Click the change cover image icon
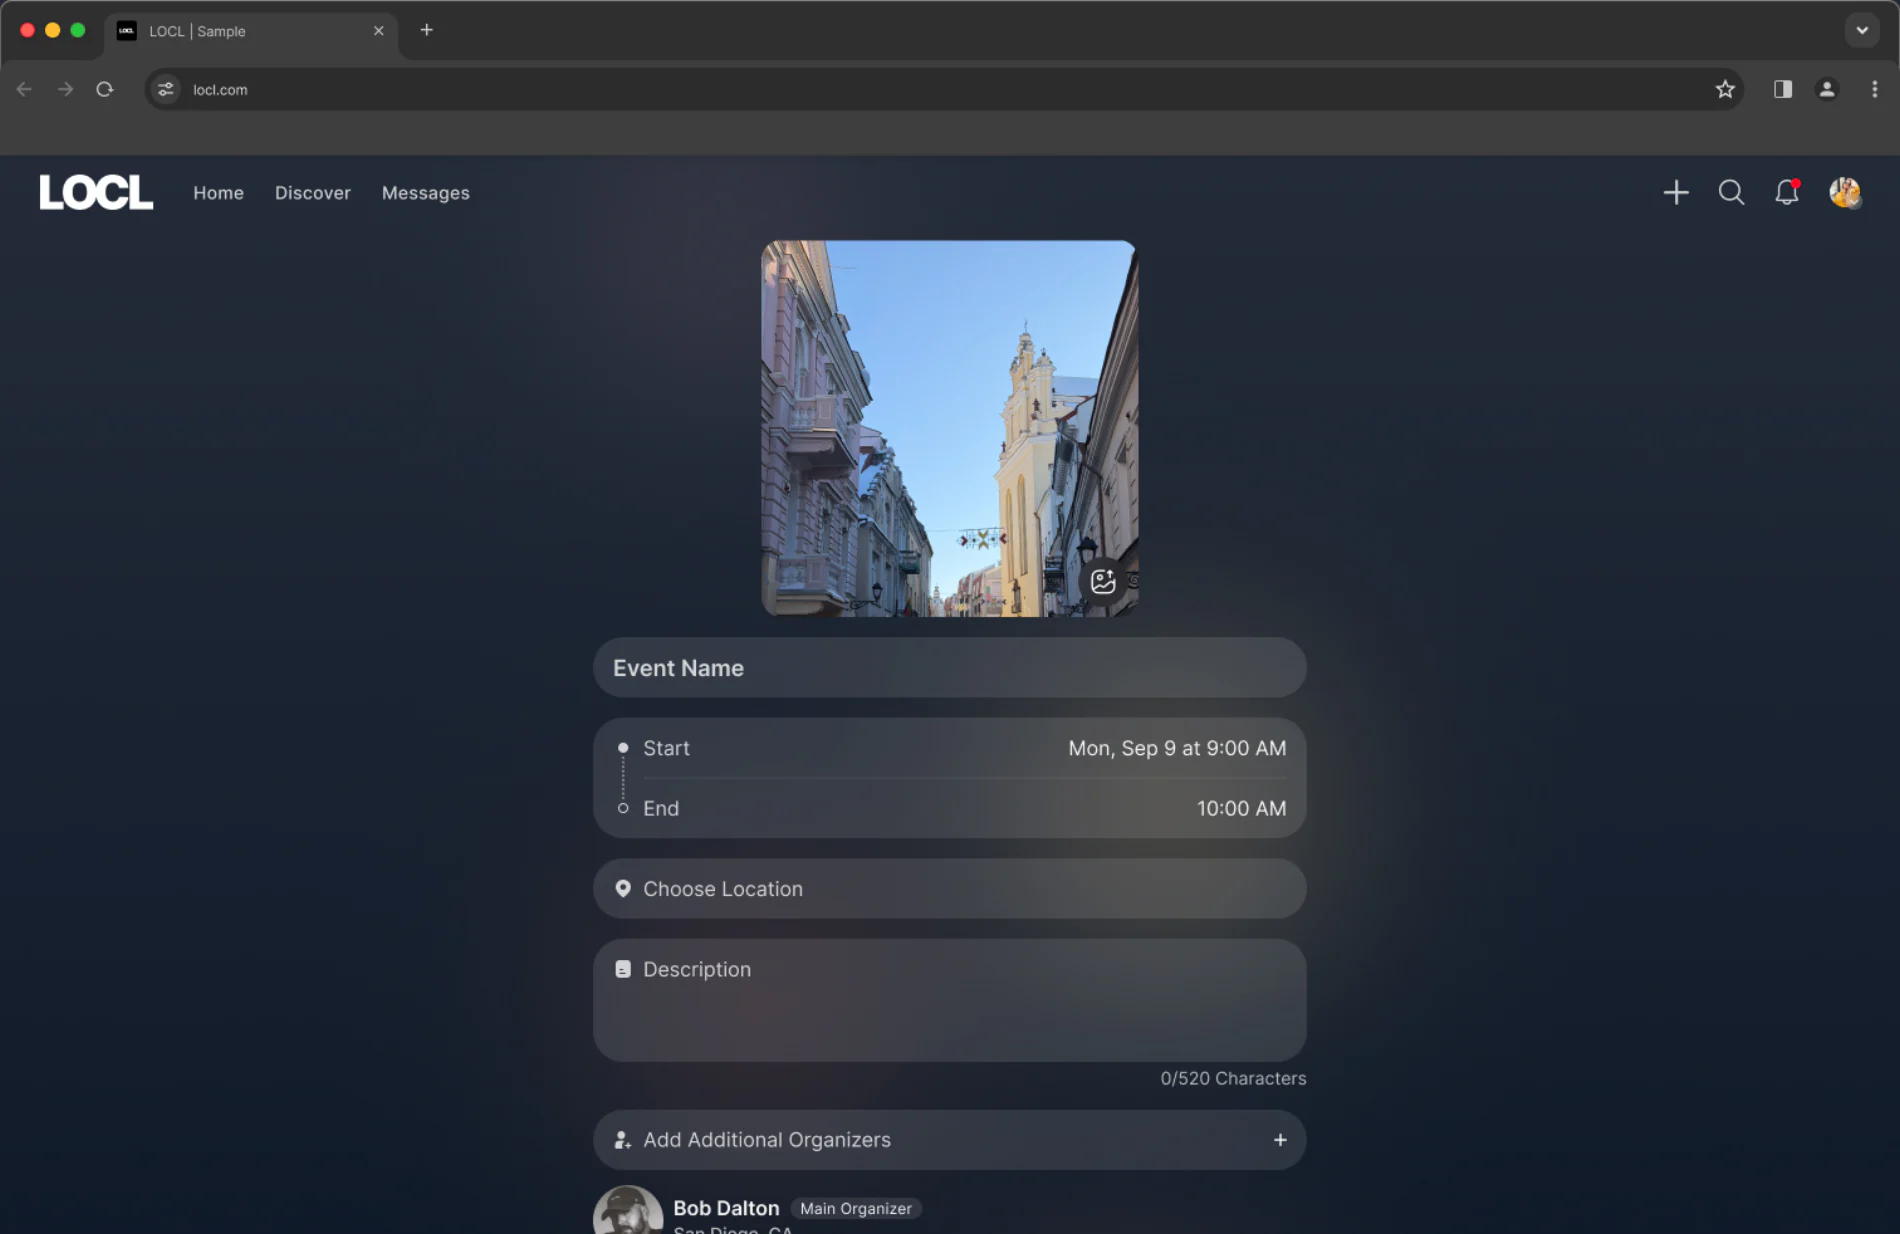Viewport: 1900px width, 1234px height. click(x=1103, y=581)
